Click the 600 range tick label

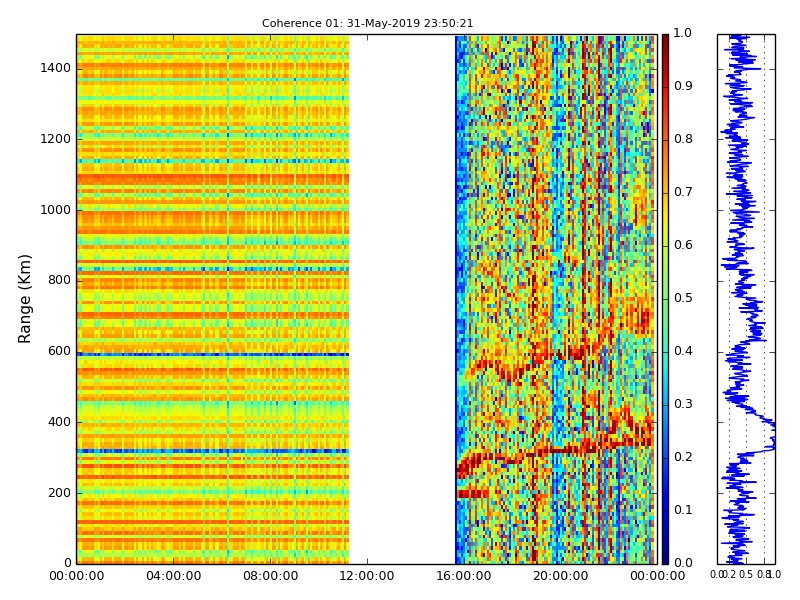coord(60,351)
